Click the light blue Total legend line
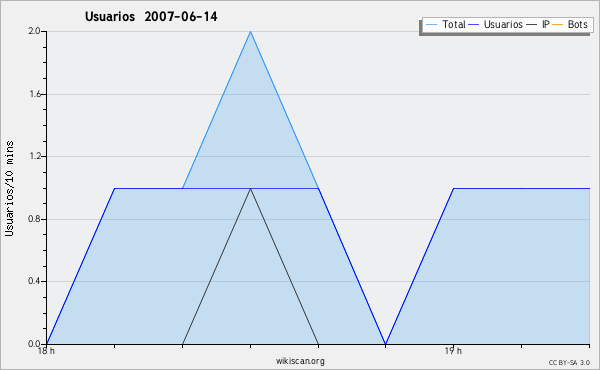600x370 pixels. [431, 25]
